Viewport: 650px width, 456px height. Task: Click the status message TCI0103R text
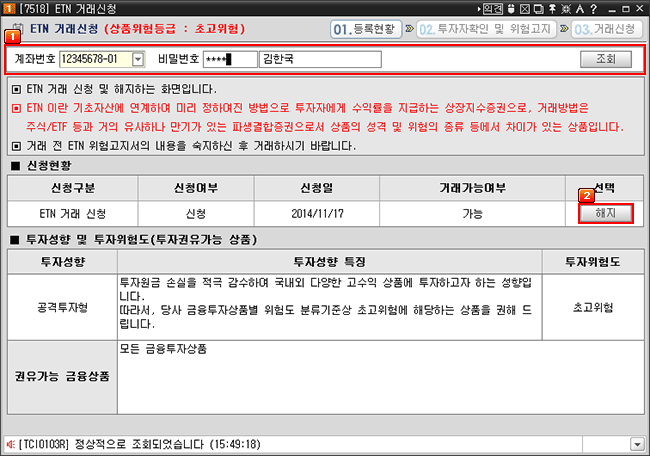tap(140, 444)
